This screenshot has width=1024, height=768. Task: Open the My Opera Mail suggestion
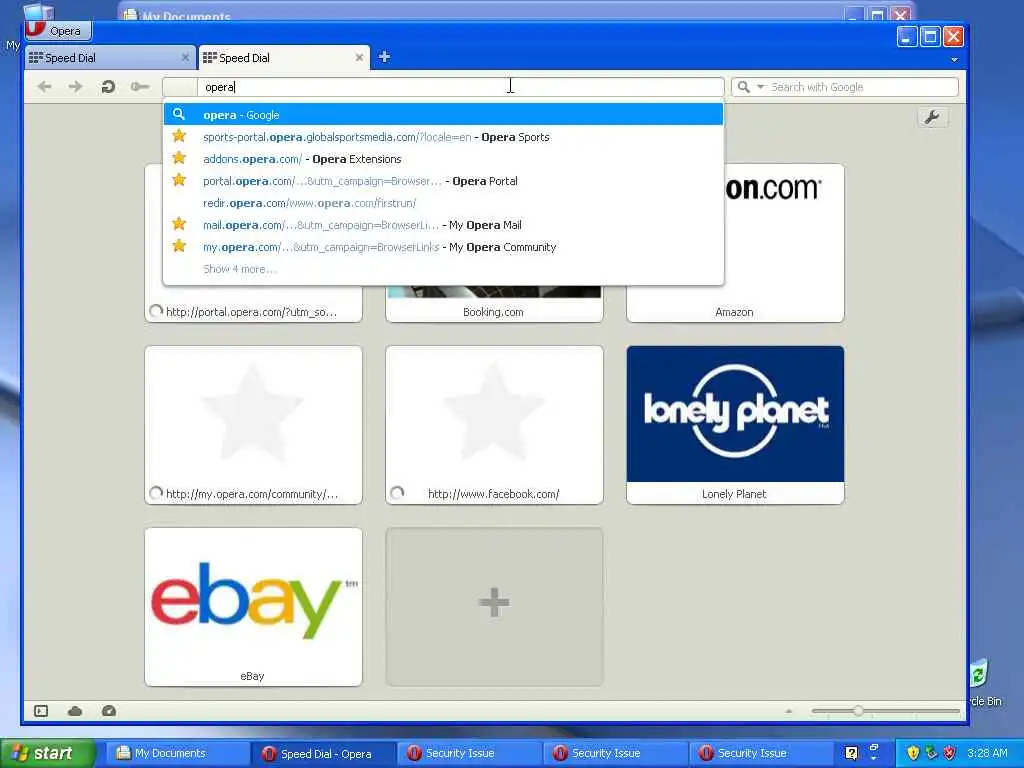click(x=443, y=225)
